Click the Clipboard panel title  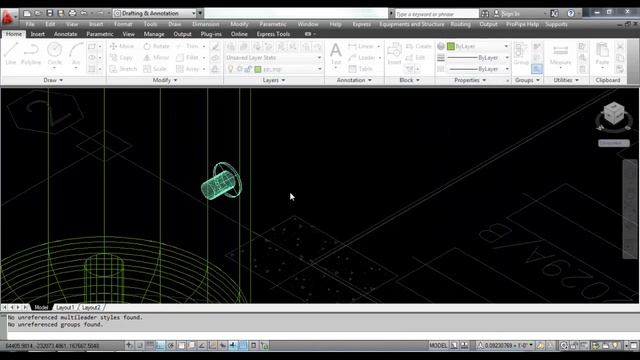click(607, 80)
